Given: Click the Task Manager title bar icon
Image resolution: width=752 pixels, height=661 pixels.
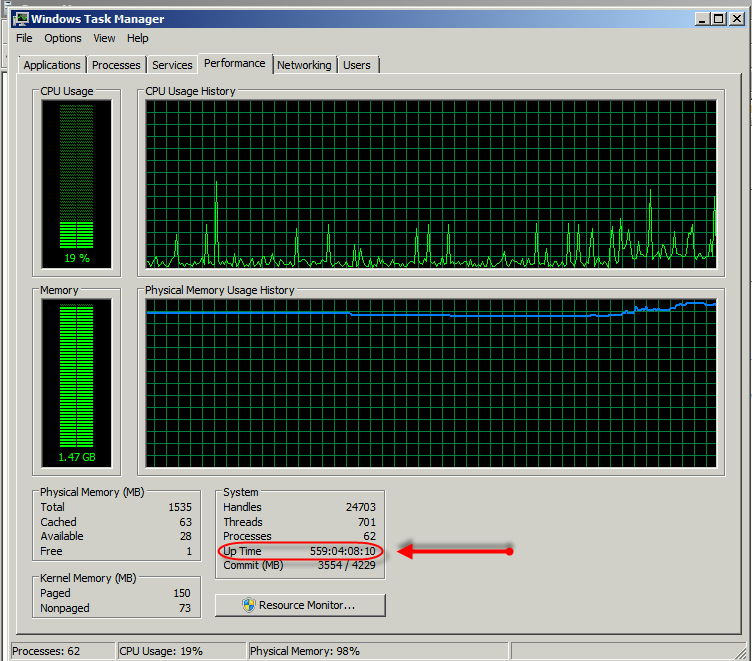Looking at the screenshot, I should (x=21, y=19).
